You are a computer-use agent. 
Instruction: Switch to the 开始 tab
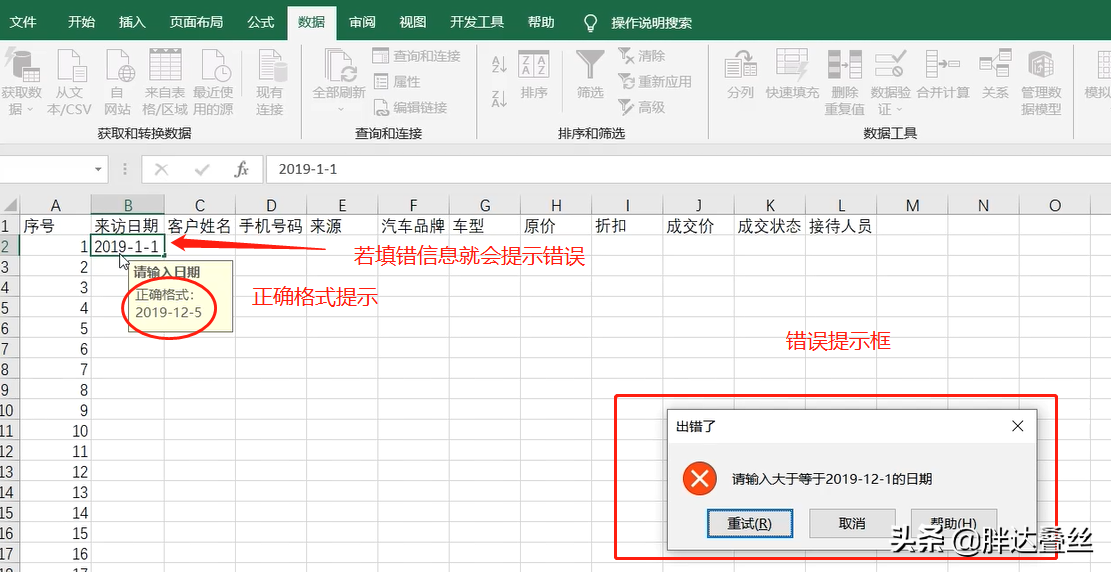tap(81, 22)
